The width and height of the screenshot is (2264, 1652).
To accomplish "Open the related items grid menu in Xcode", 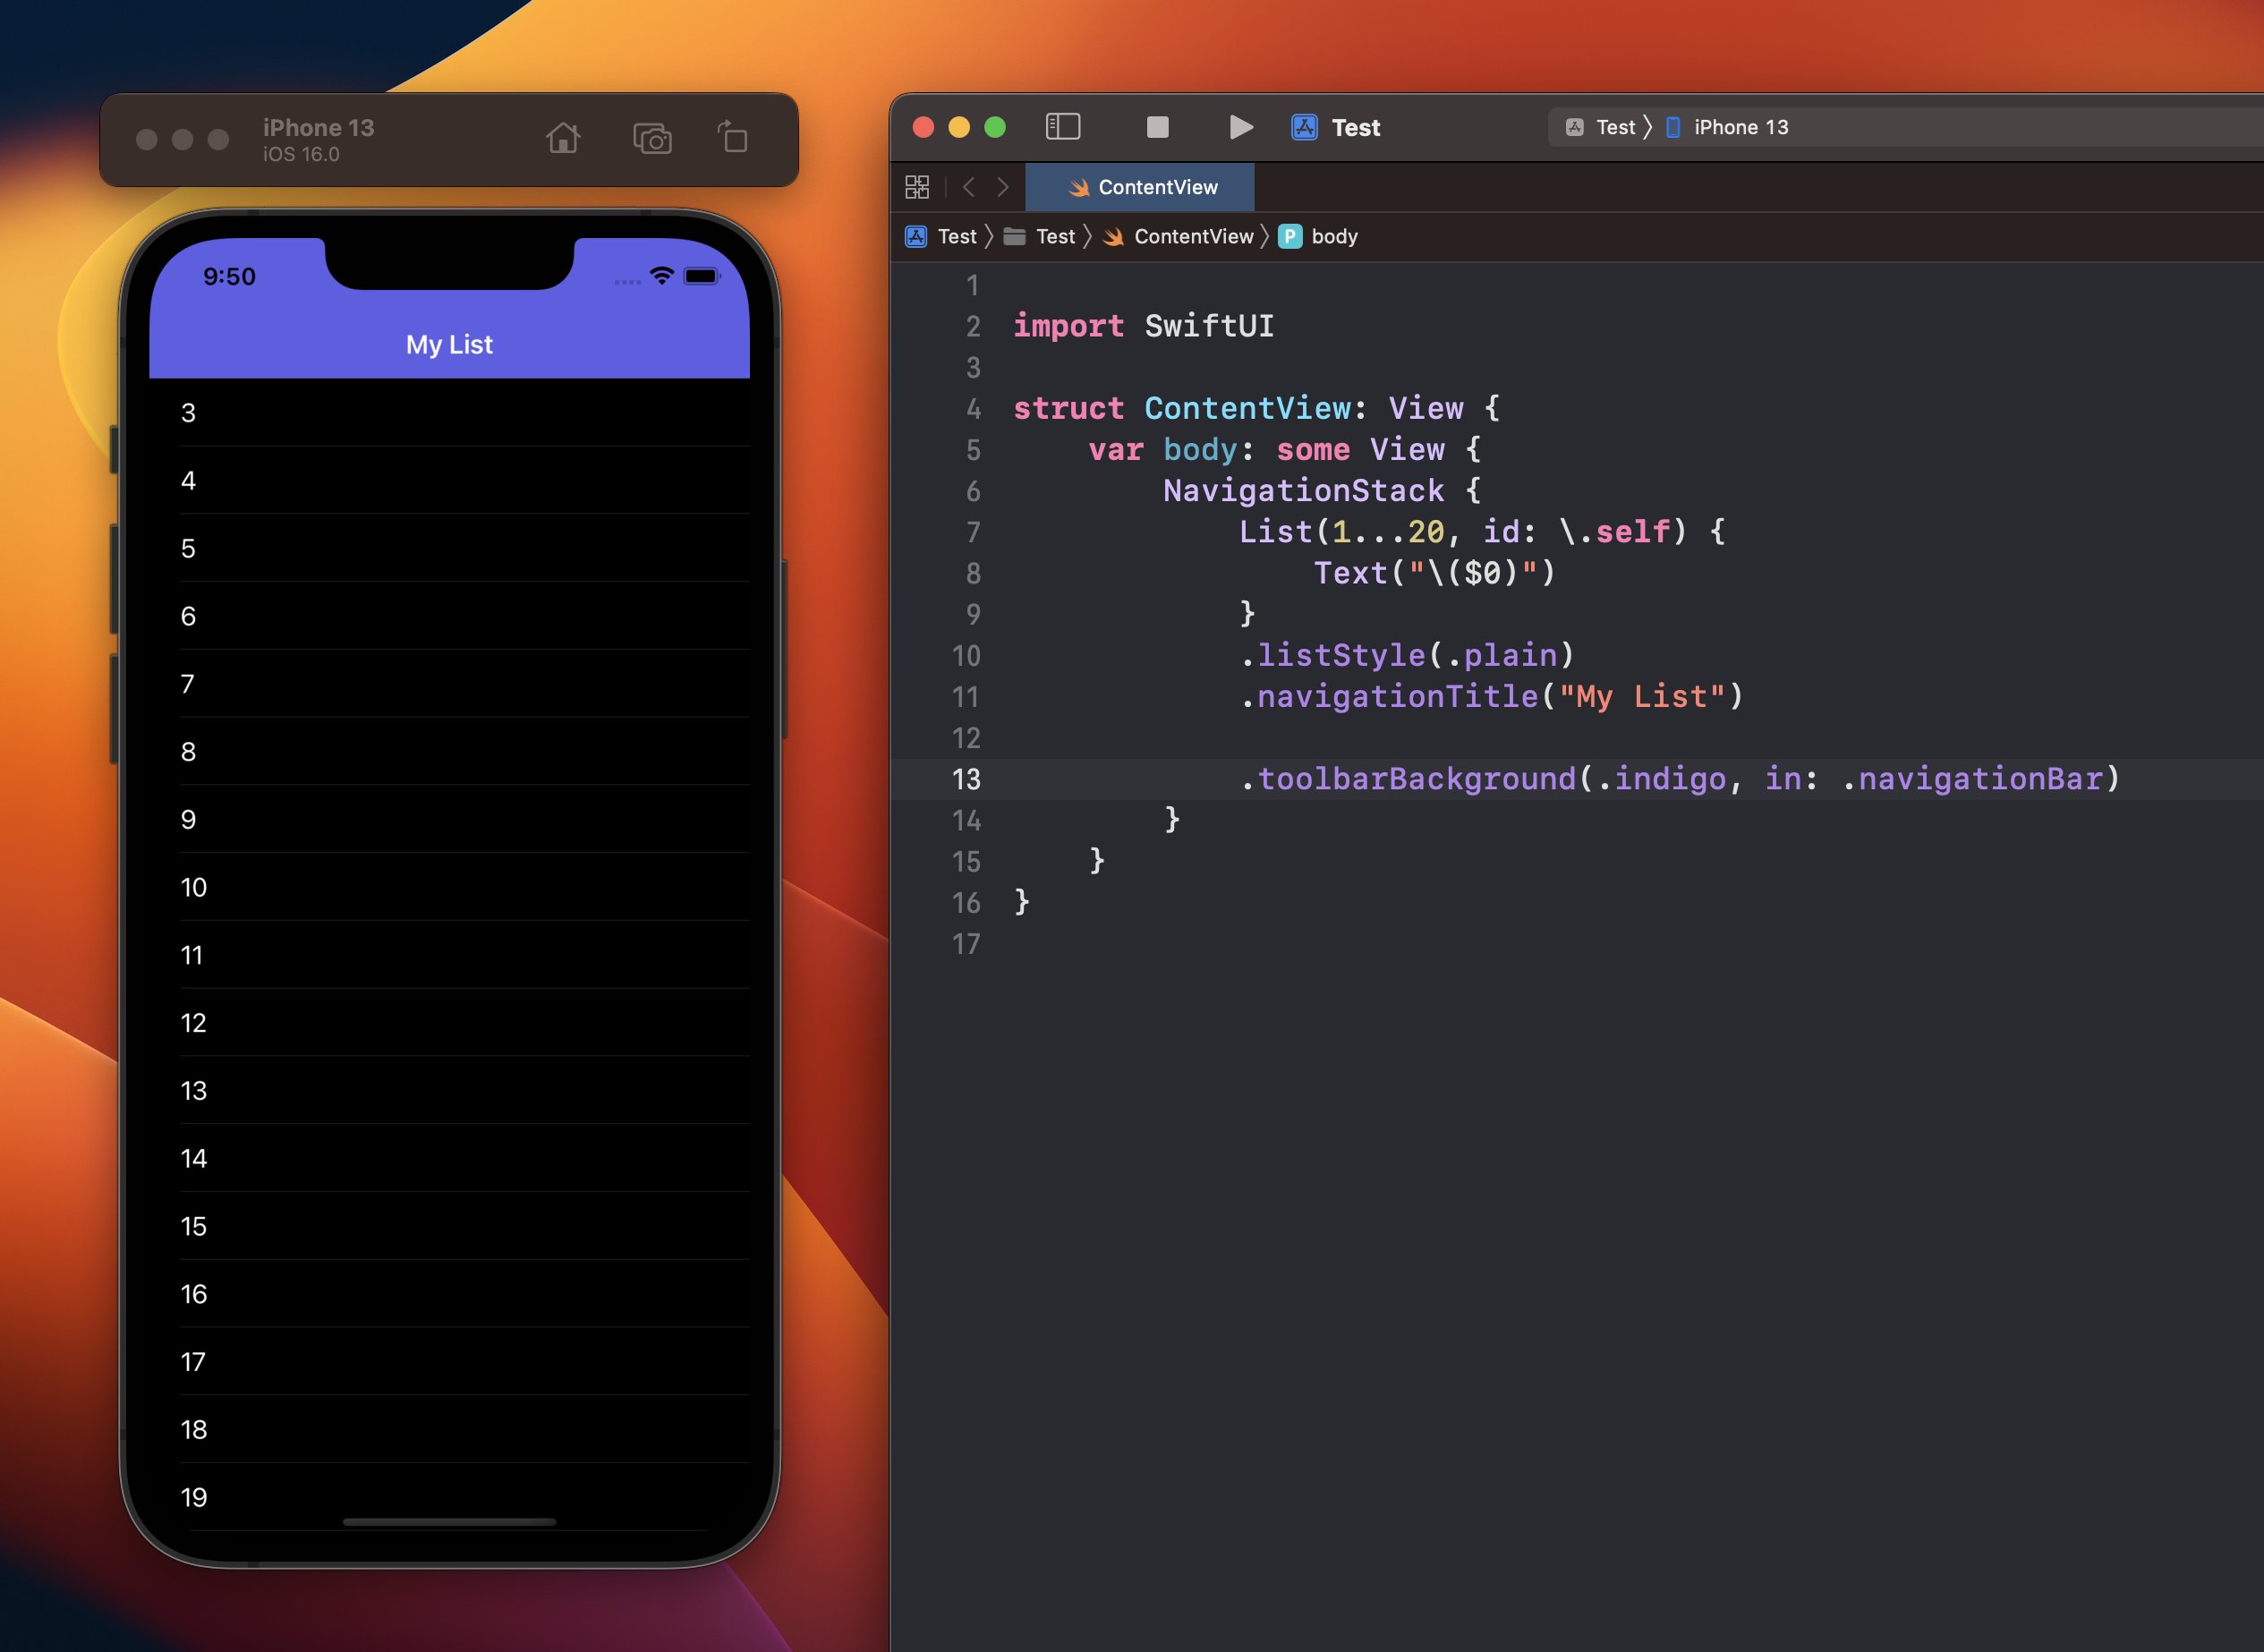I will click(917, 187).
